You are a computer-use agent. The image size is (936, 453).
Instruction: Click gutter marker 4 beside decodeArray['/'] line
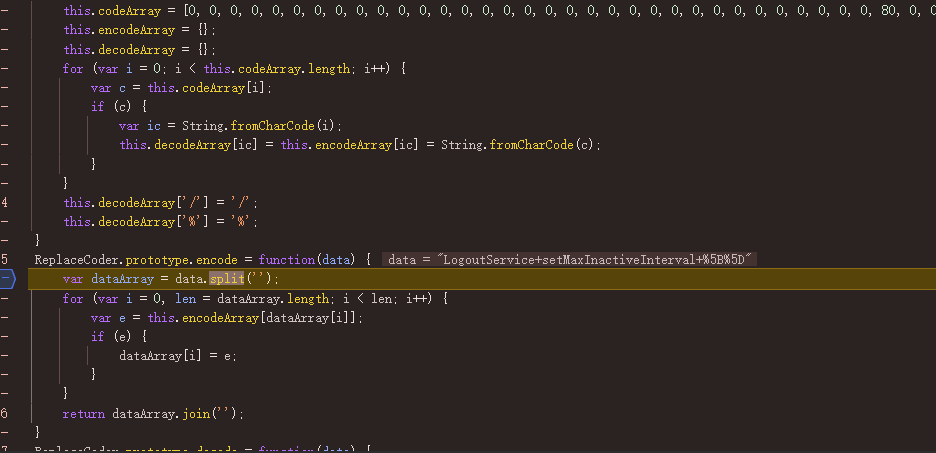(x=6, y=202)
